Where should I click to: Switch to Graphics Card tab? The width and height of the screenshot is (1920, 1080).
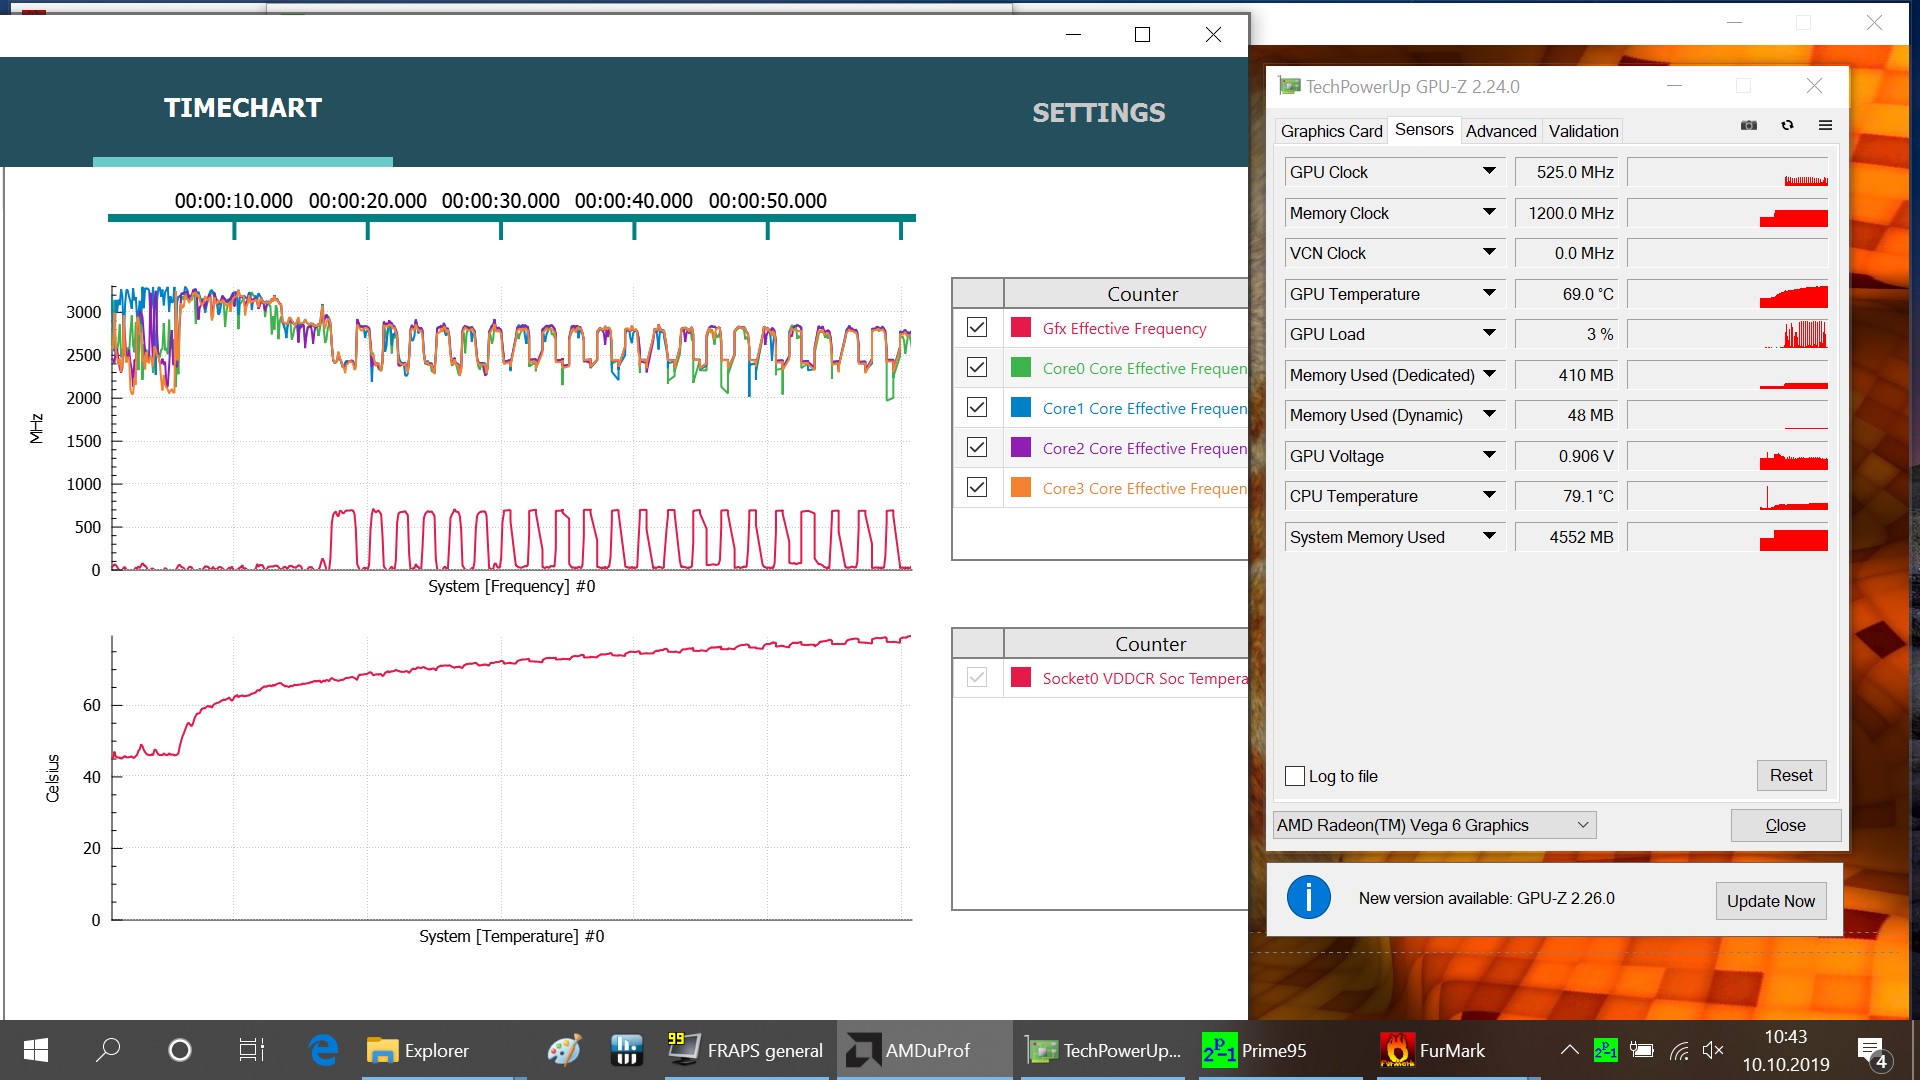coord(1331,131)
